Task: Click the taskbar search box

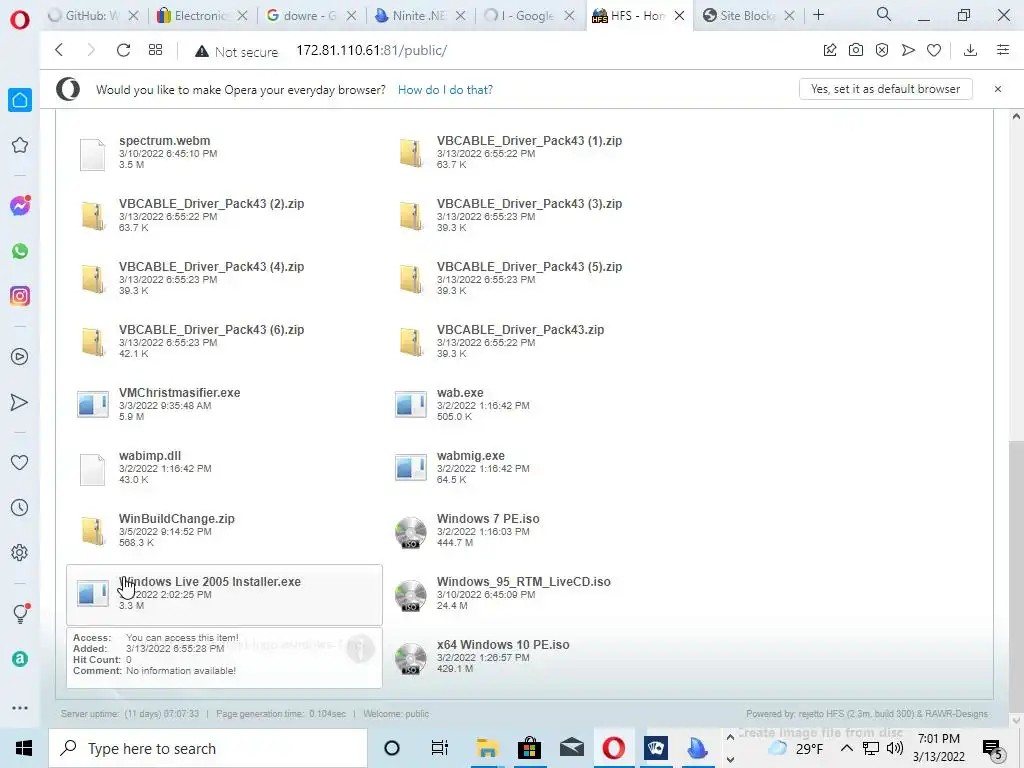Action: pos(208,748)
